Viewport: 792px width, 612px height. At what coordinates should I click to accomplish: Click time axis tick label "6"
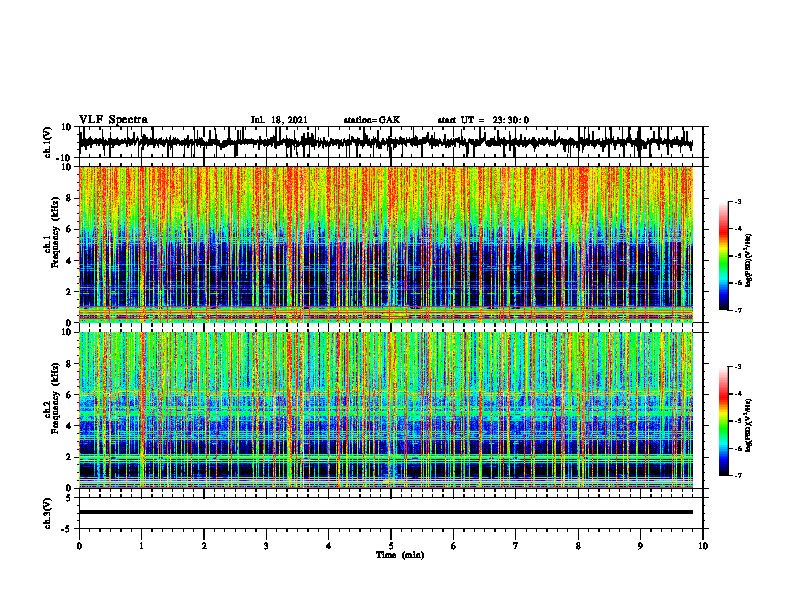pyautogui.click(x=454, y=546)
